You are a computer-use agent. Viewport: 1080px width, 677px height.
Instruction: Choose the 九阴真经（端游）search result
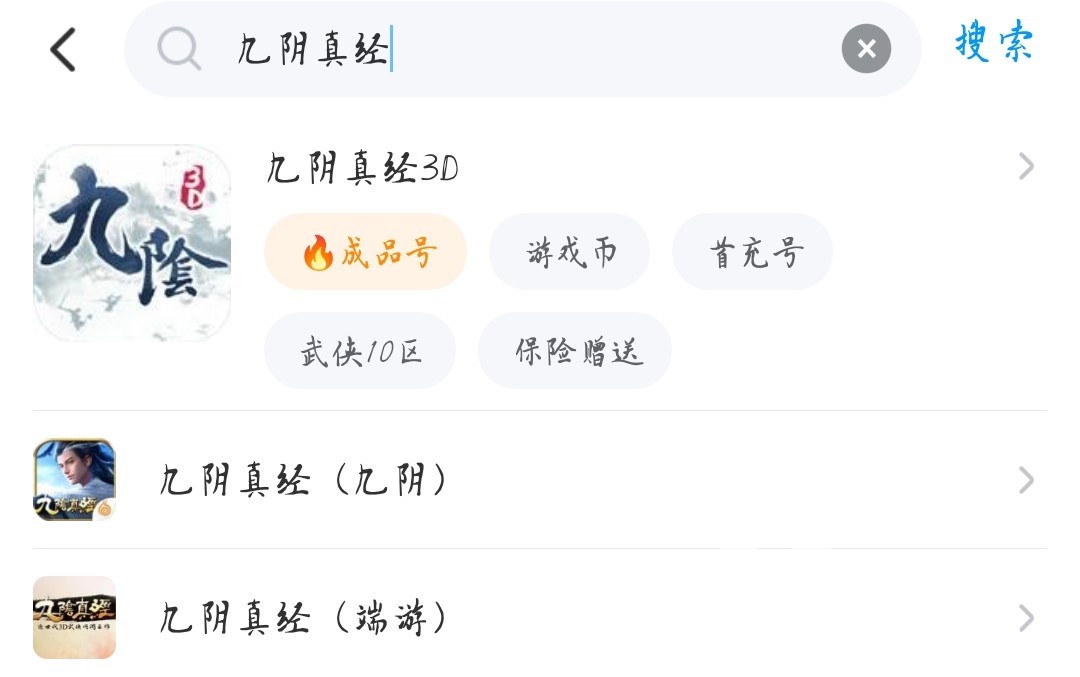pos(304,618)
